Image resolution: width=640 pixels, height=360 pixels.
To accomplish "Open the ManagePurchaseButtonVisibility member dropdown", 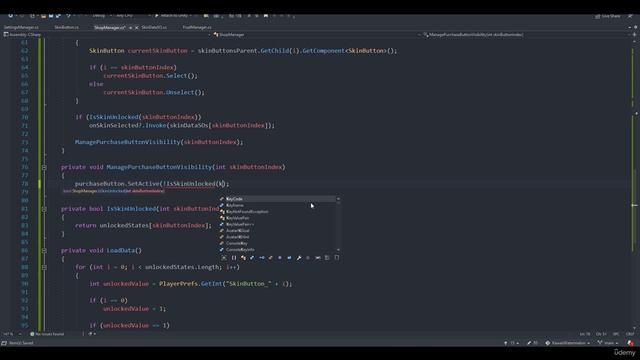I will pyautogui.click(x=527, y=35).
